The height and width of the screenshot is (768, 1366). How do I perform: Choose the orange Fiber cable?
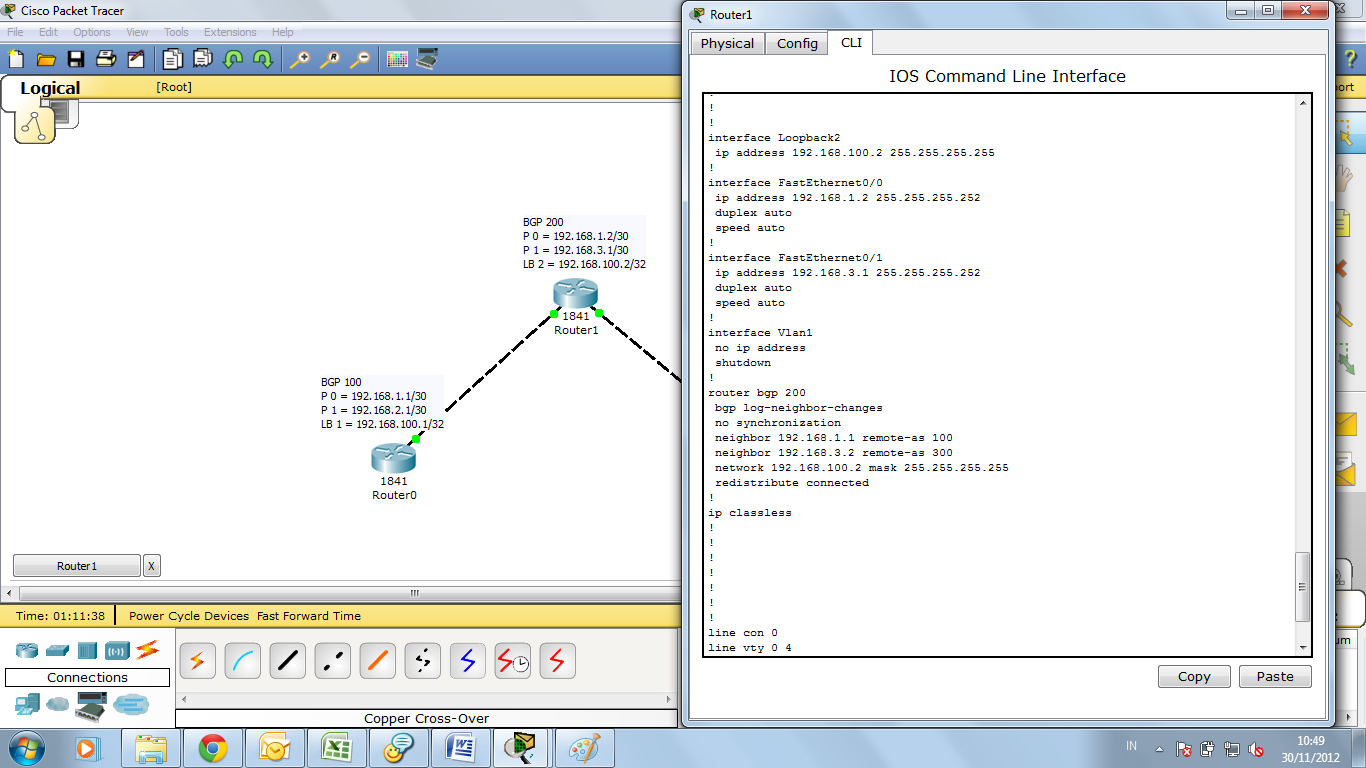(x=377, y=661)
